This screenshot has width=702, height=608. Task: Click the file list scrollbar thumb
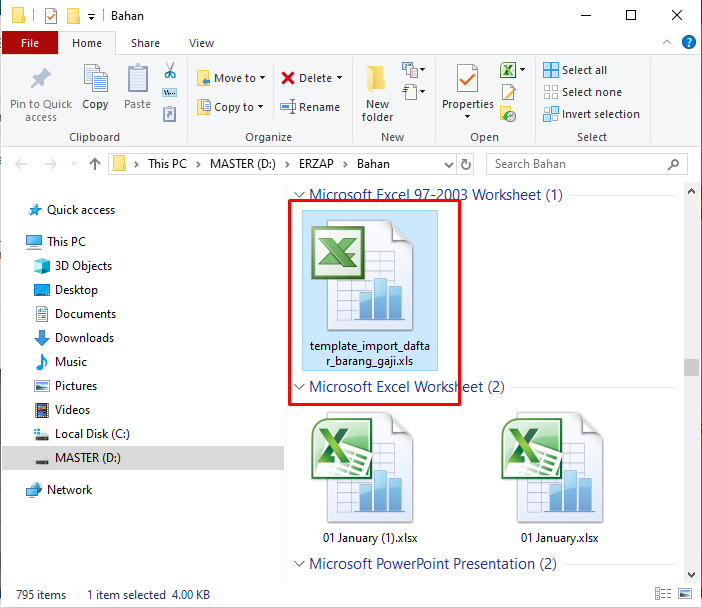click(691, 367)
